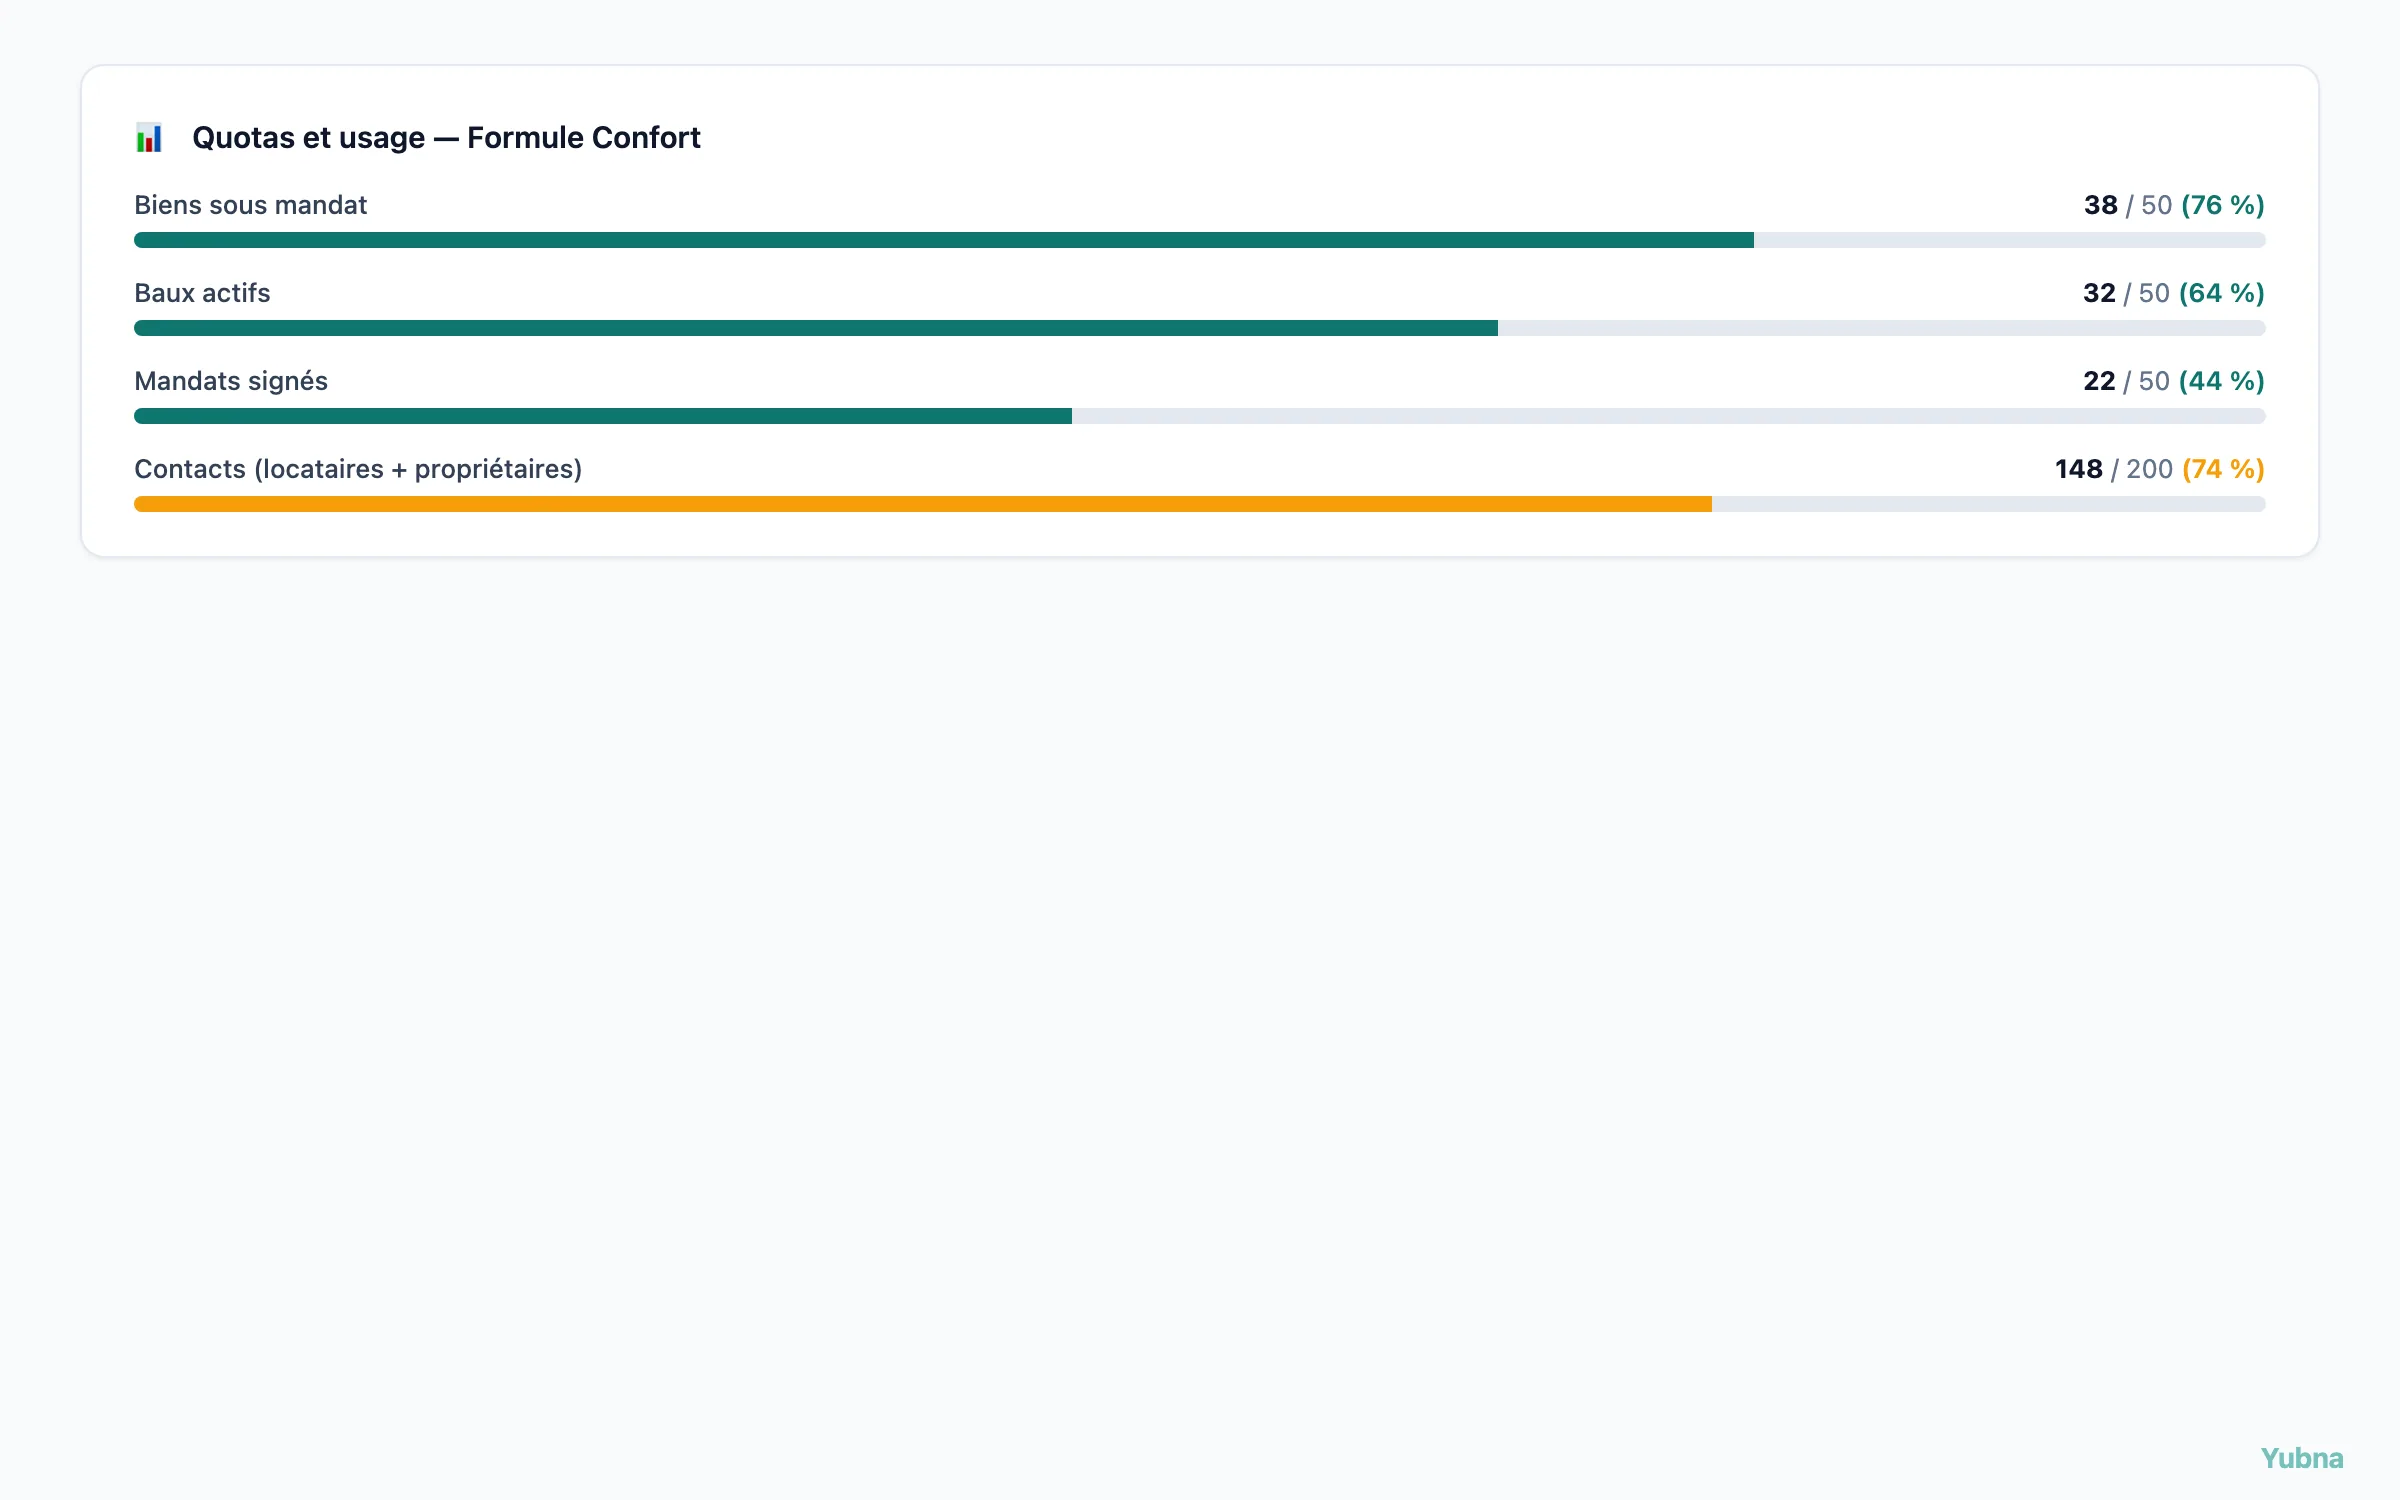Image resolution: width=2400 pixels, height=1500 pixels.
Task: Click the green (76 %) percentage
Action: point(2222,205)
